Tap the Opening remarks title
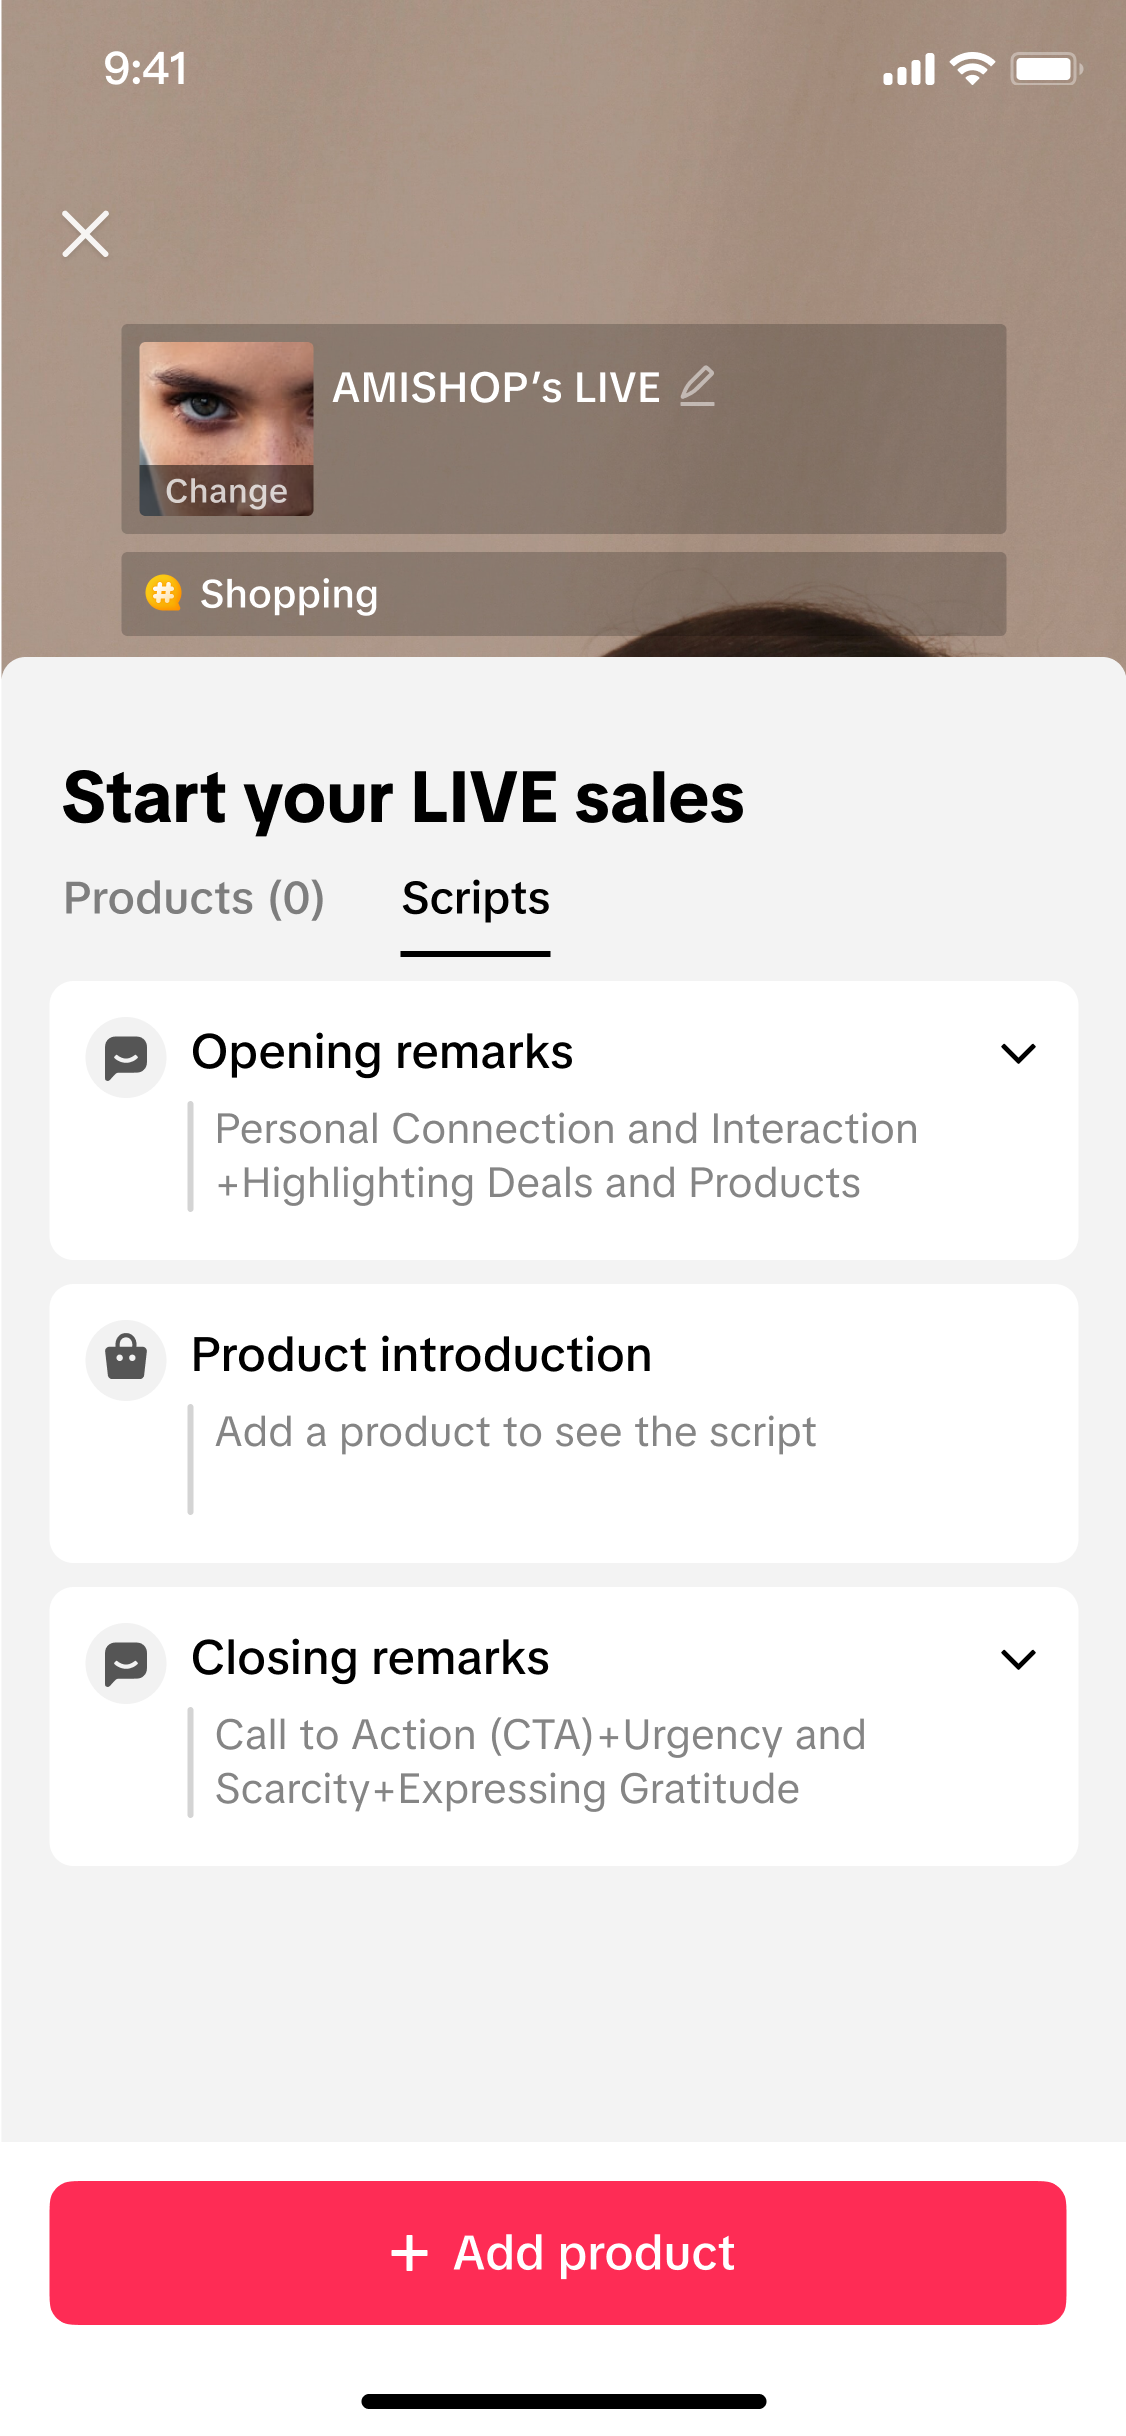Screen dimensions: 1126x2436 click(x=382, y=1052)
